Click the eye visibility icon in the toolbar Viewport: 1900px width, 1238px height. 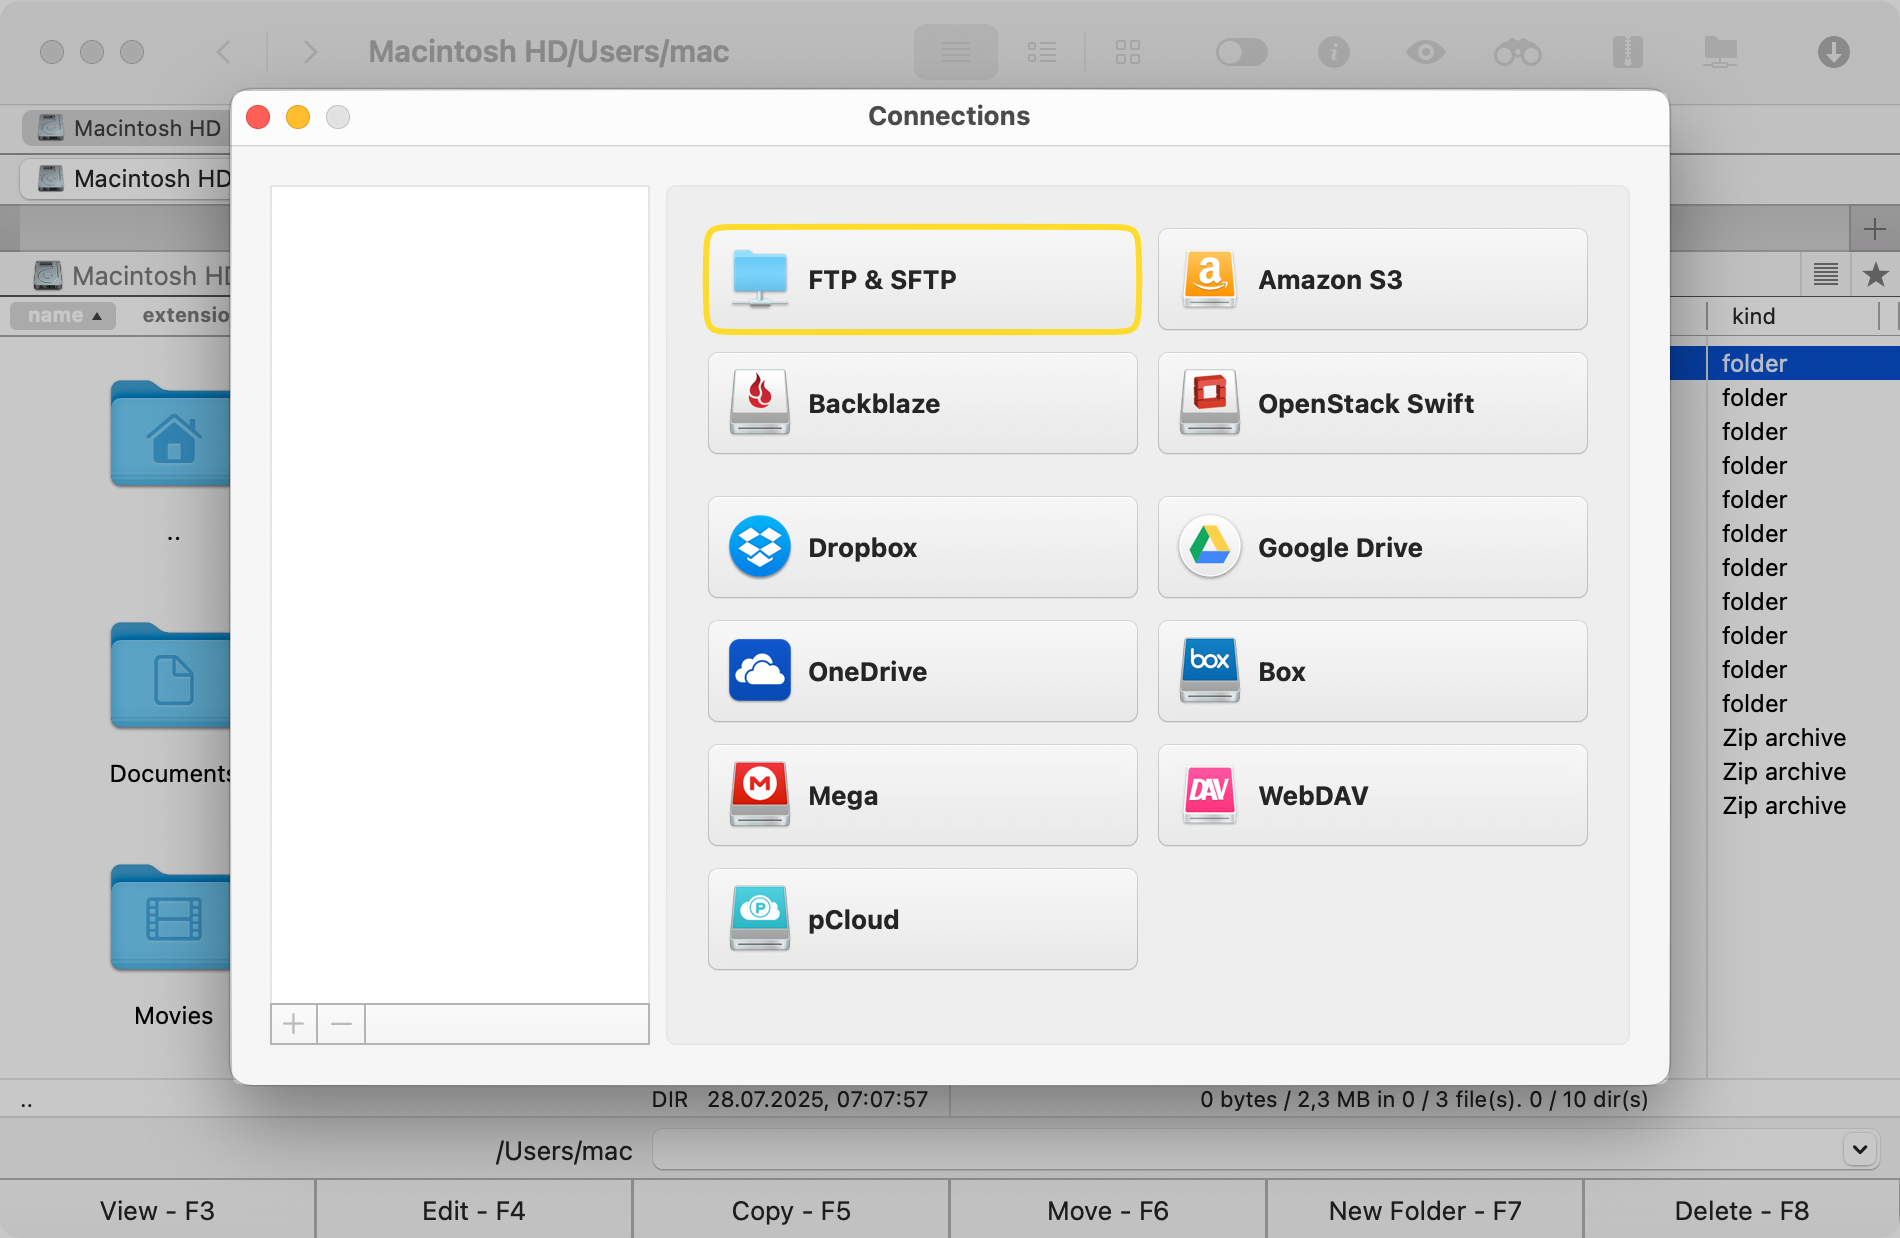click(x=1426, y=51)
